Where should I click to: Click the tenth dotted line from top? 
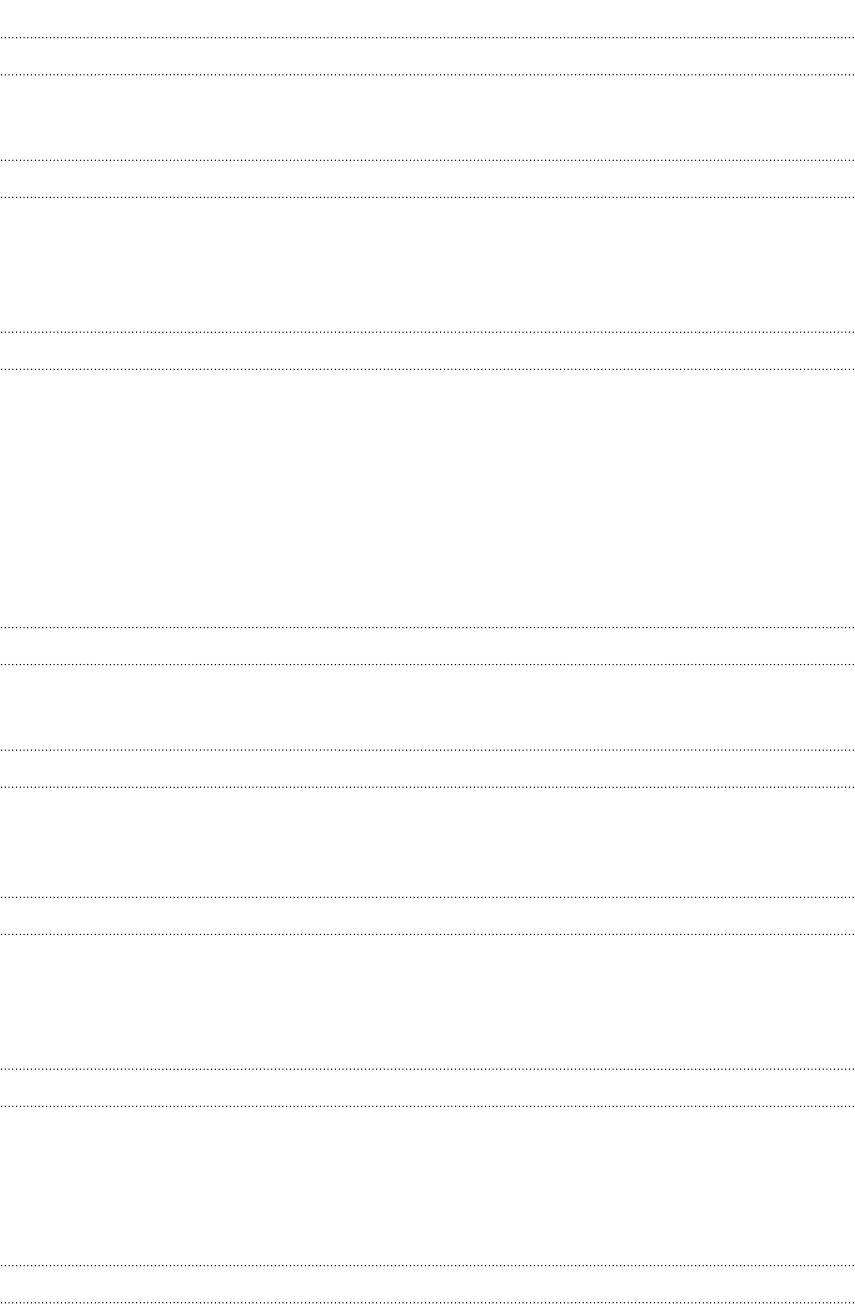click(x=427, y=787)
